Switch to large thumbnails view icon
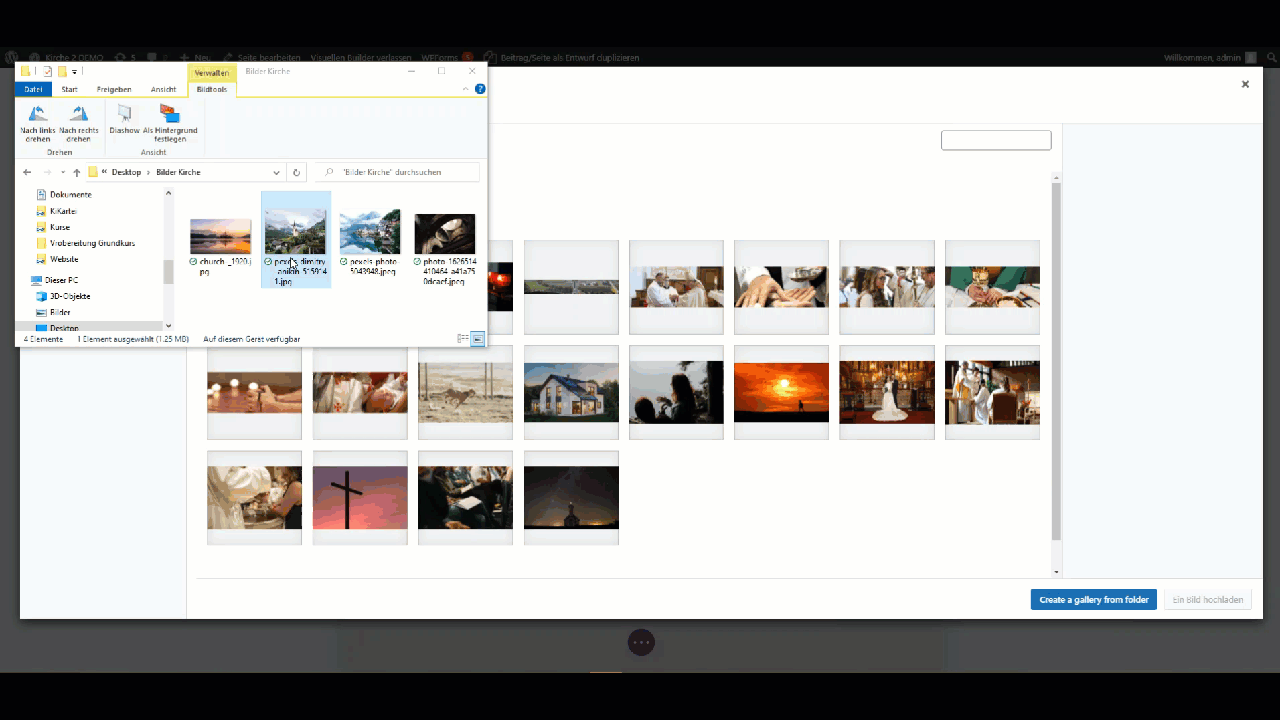The image size is (1280, 720). click(477, 339)
